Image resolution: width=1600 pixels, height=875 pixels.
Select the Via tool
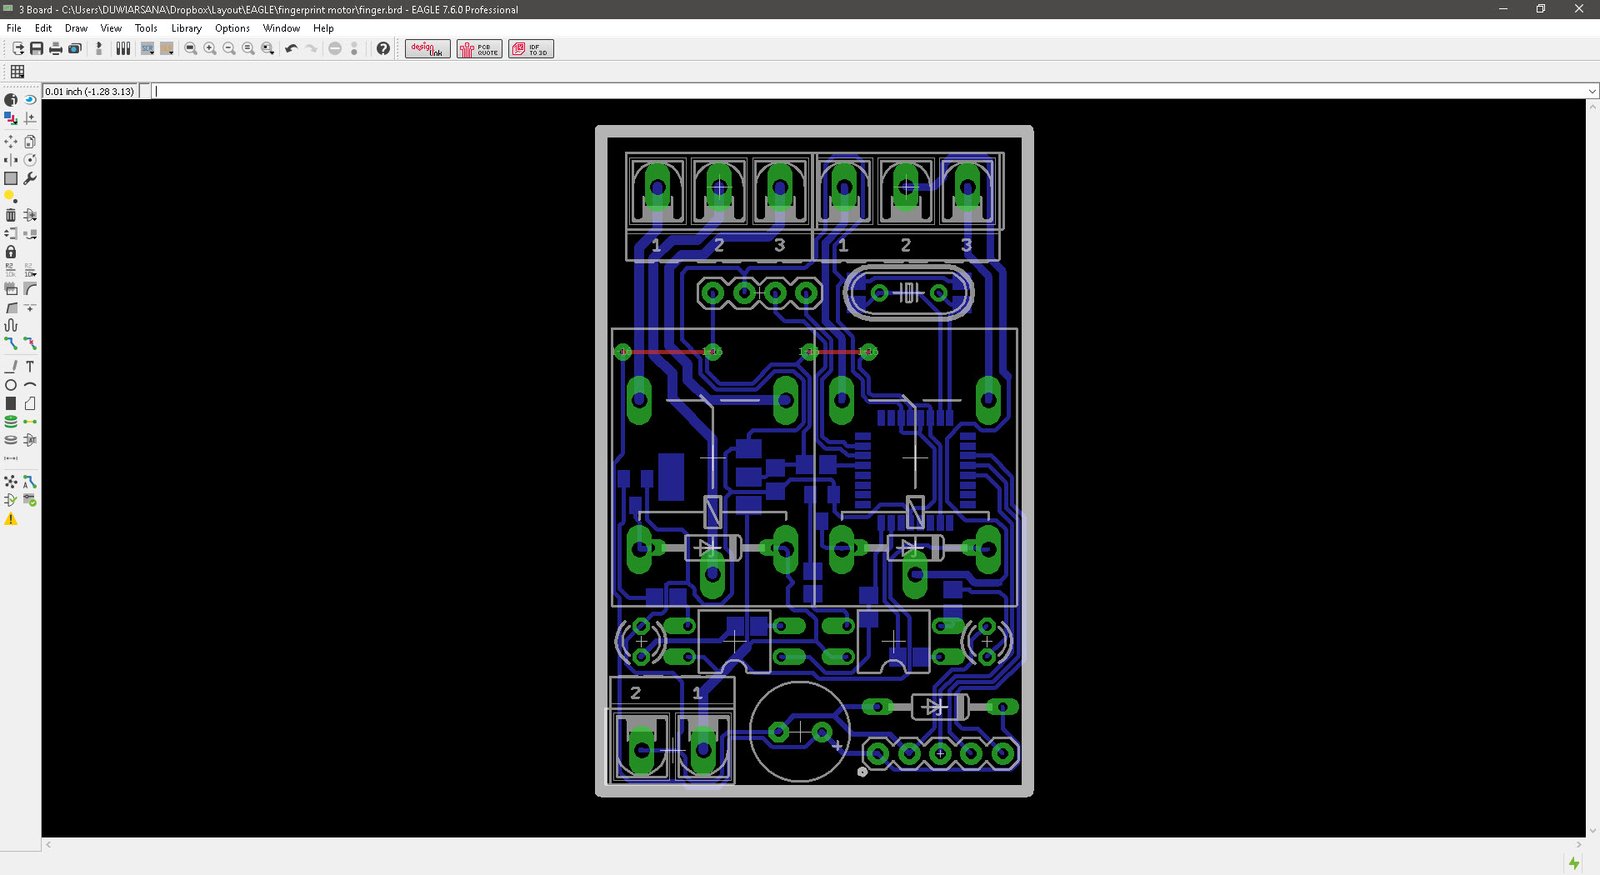[x=11, y=422]
